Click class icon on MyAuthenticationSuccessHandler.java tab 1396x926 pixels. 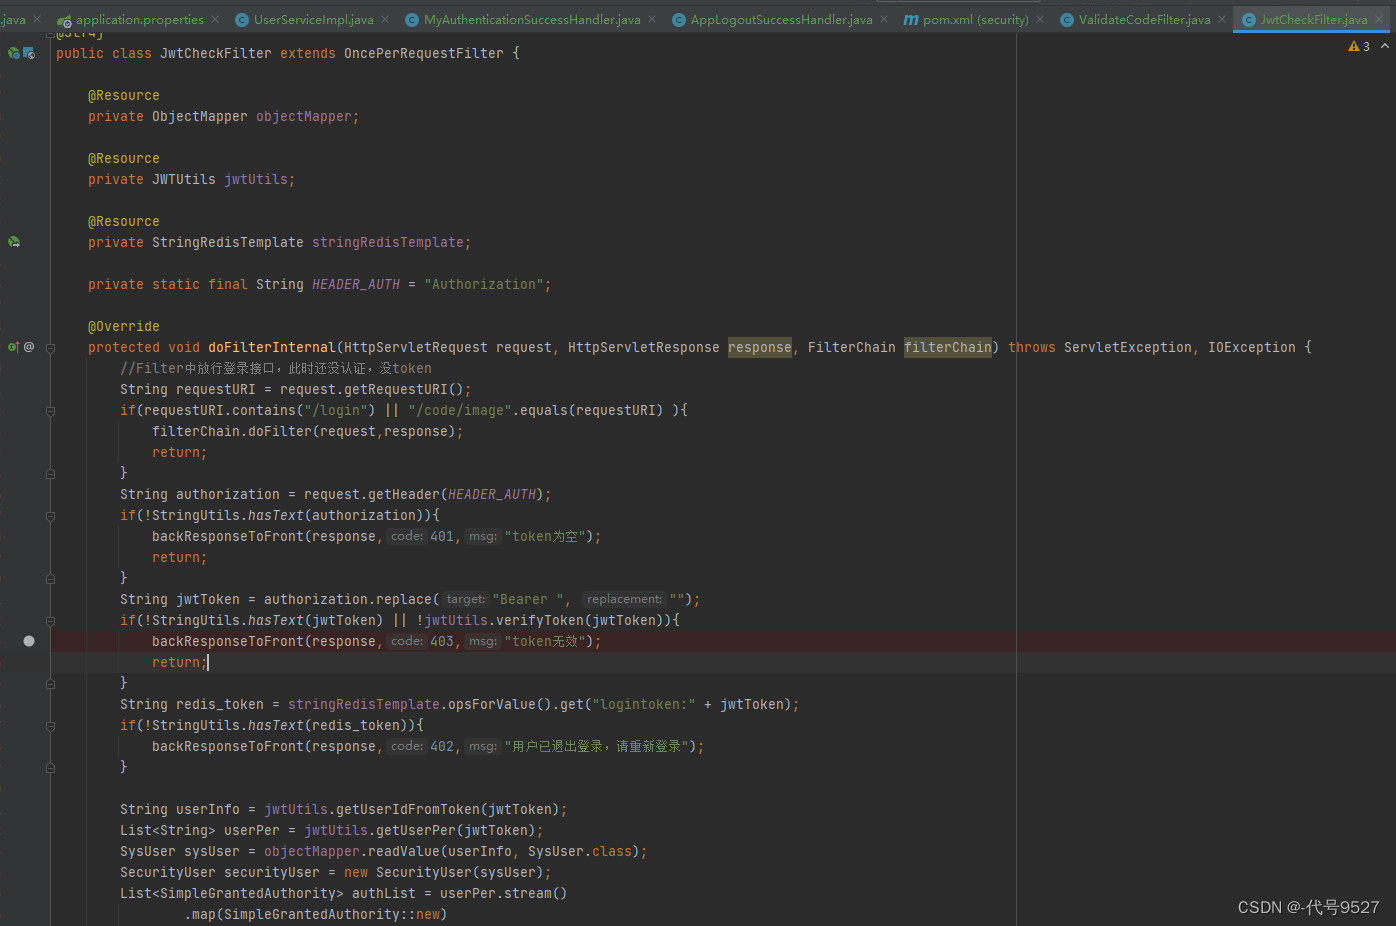412,20
